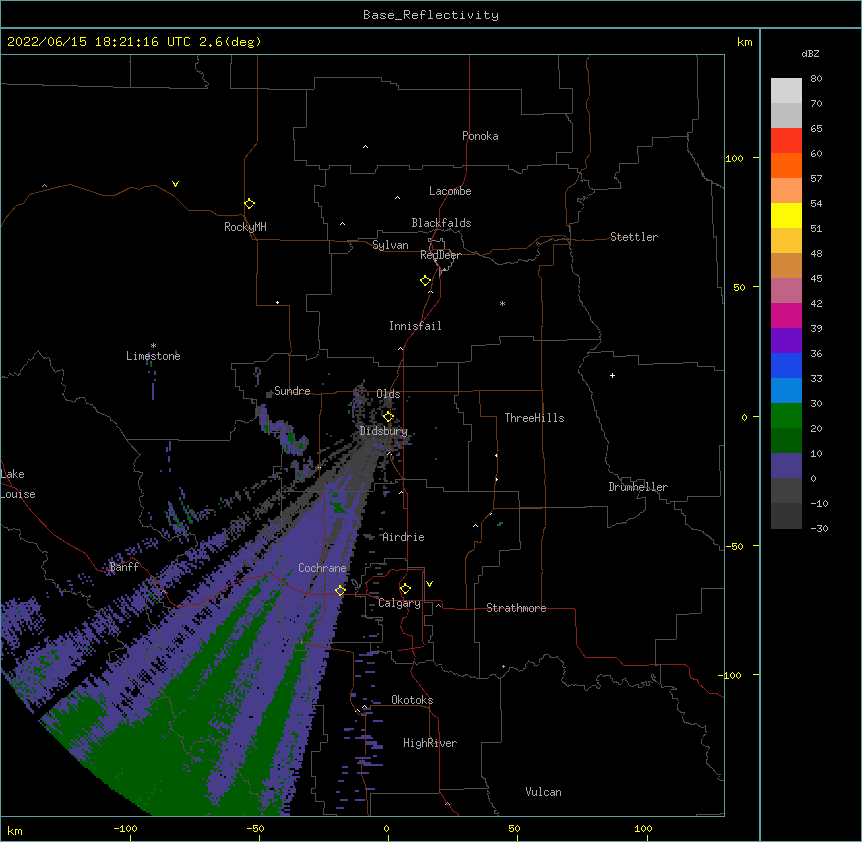Viewport: 862px width, 842px height.
Task: Click the Okotoks town label
Action: click(x=412, y=700)
